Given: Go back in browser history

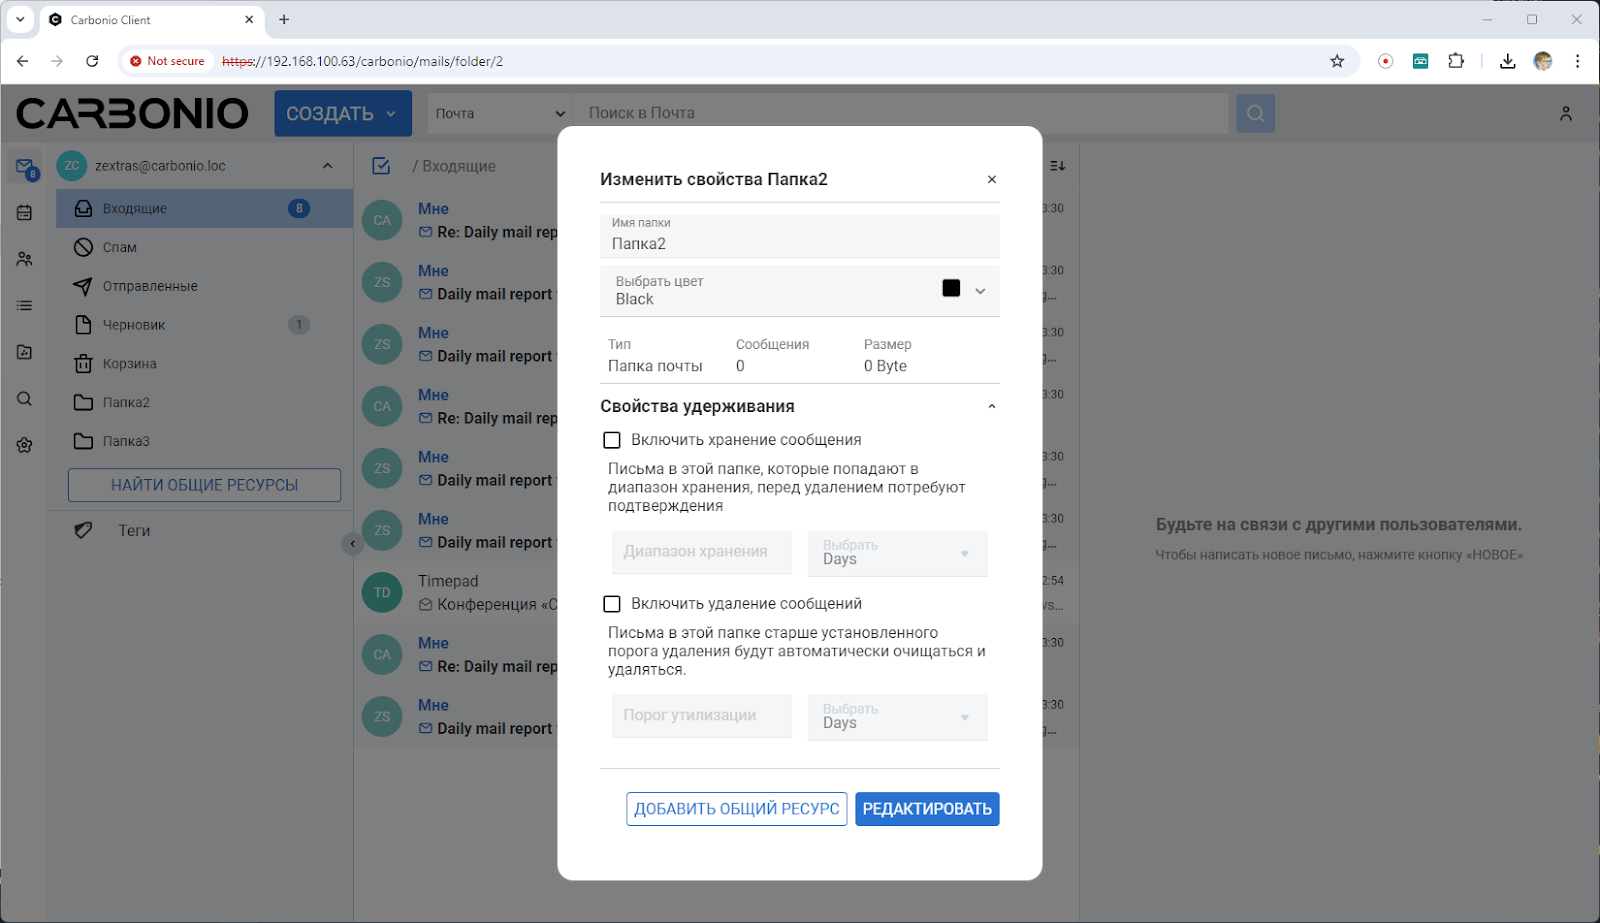Looking at the screenshot, I should (x=22, y=61).
